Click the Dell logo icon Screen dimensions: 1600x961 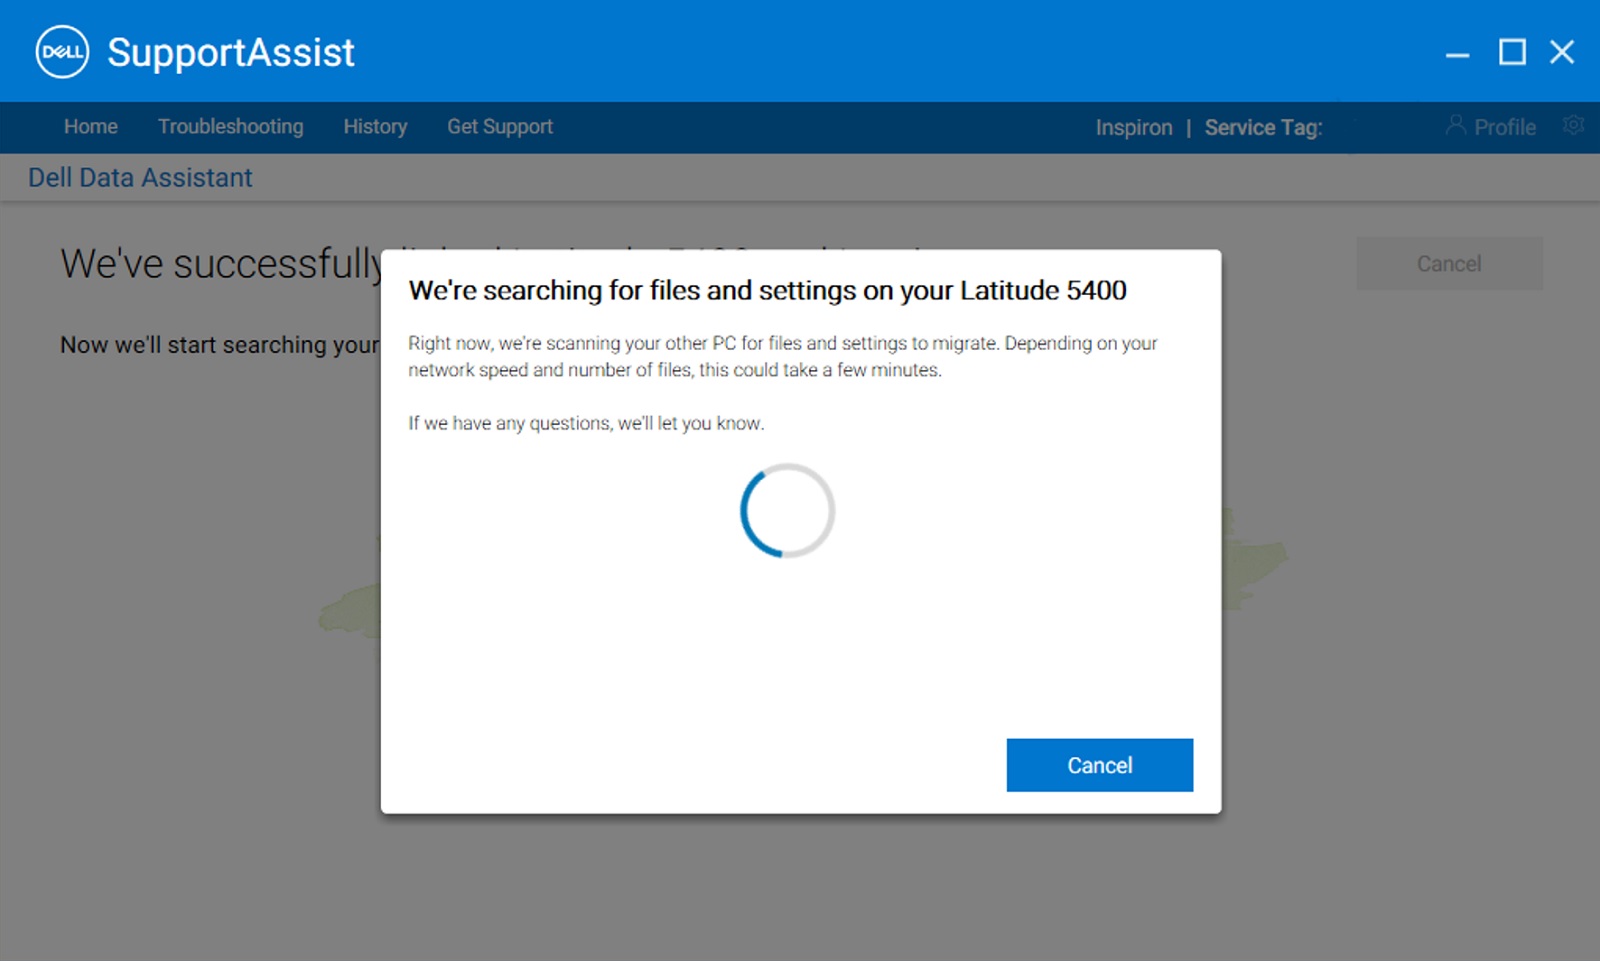62,51
